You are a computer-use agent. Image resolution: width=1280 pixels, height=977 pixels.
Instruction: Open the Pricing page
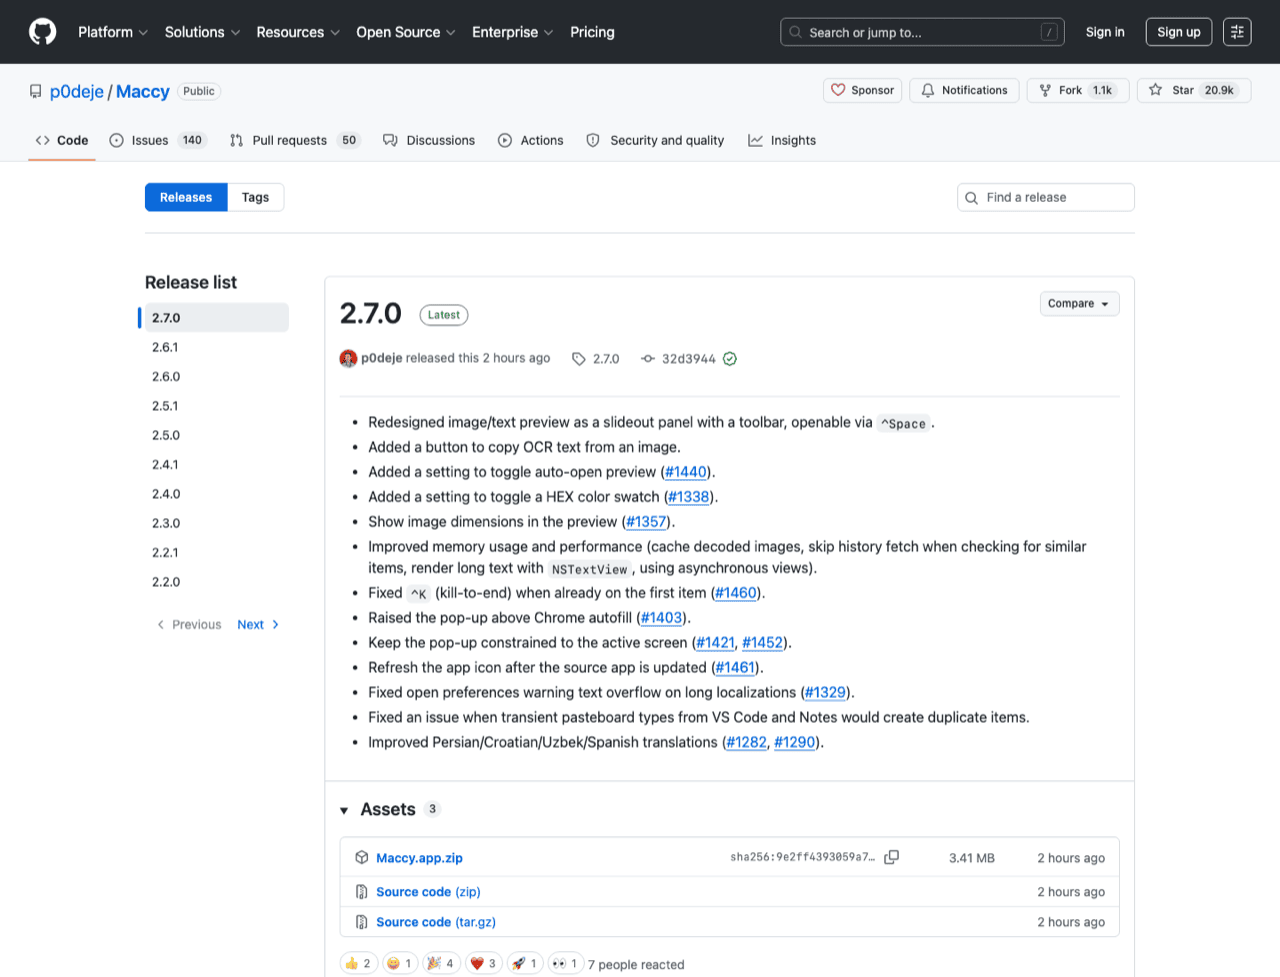tap(592, 32)
